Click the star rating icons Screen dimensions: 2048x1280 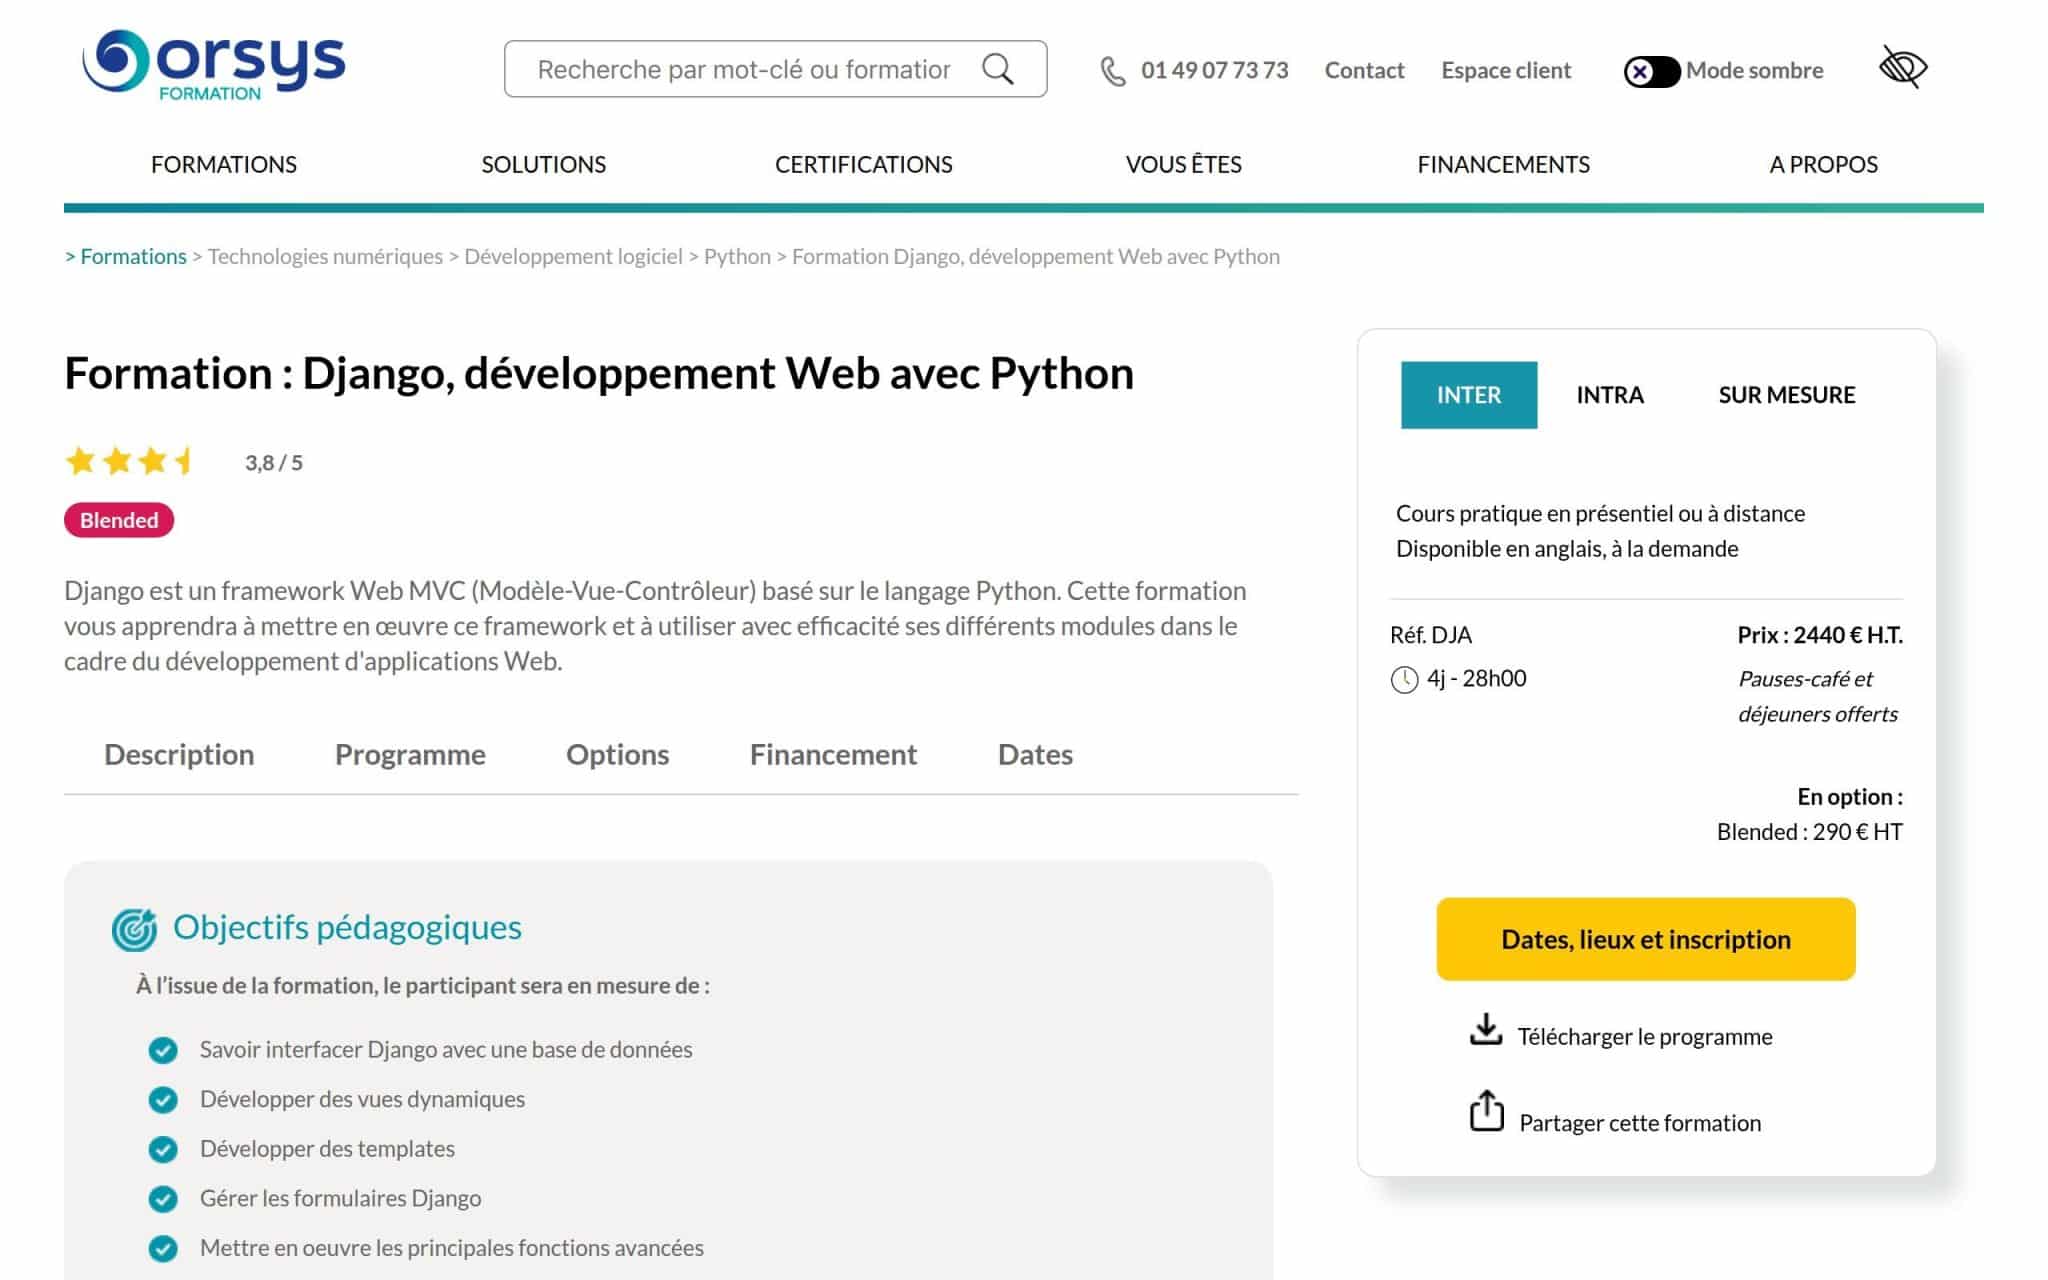pyautogui.click(x=130, y=461)
